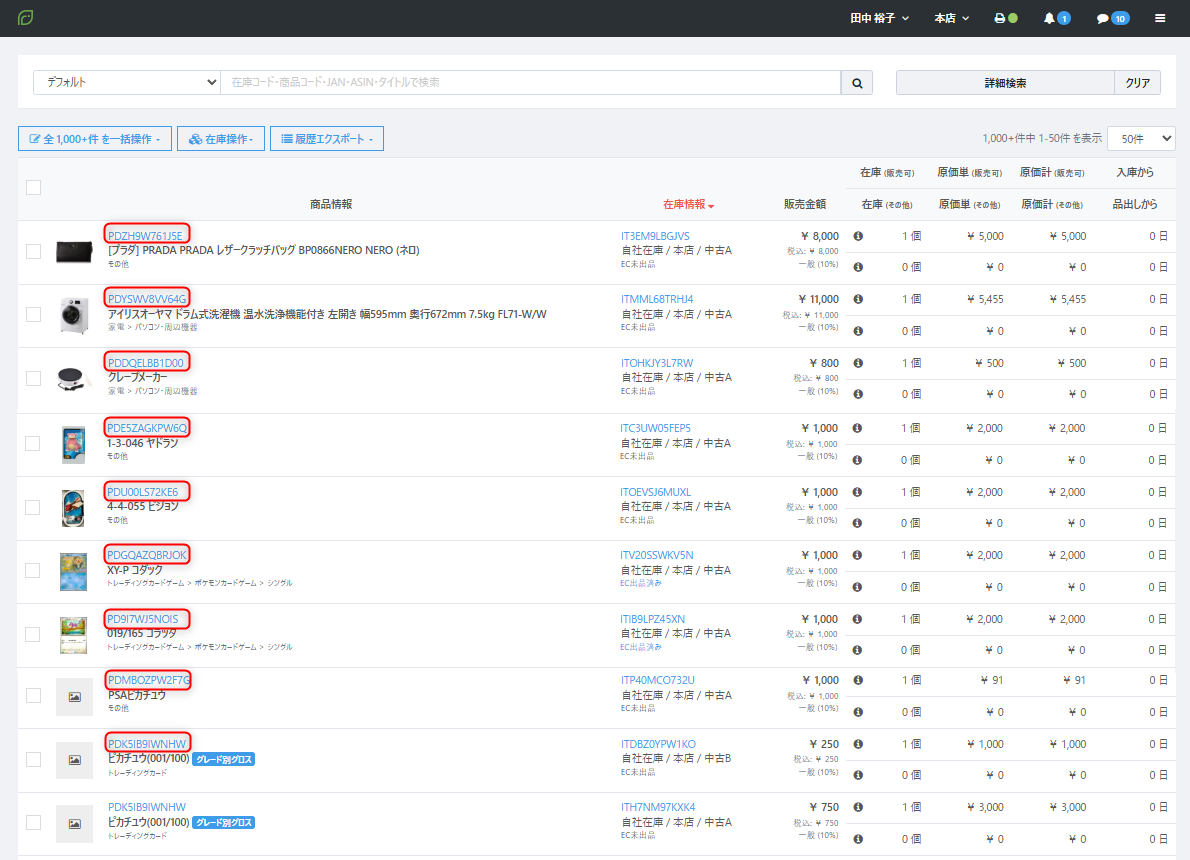Click the washing machine product thumbnail
Screen dimensions: 1190x860
pos(74,314)
